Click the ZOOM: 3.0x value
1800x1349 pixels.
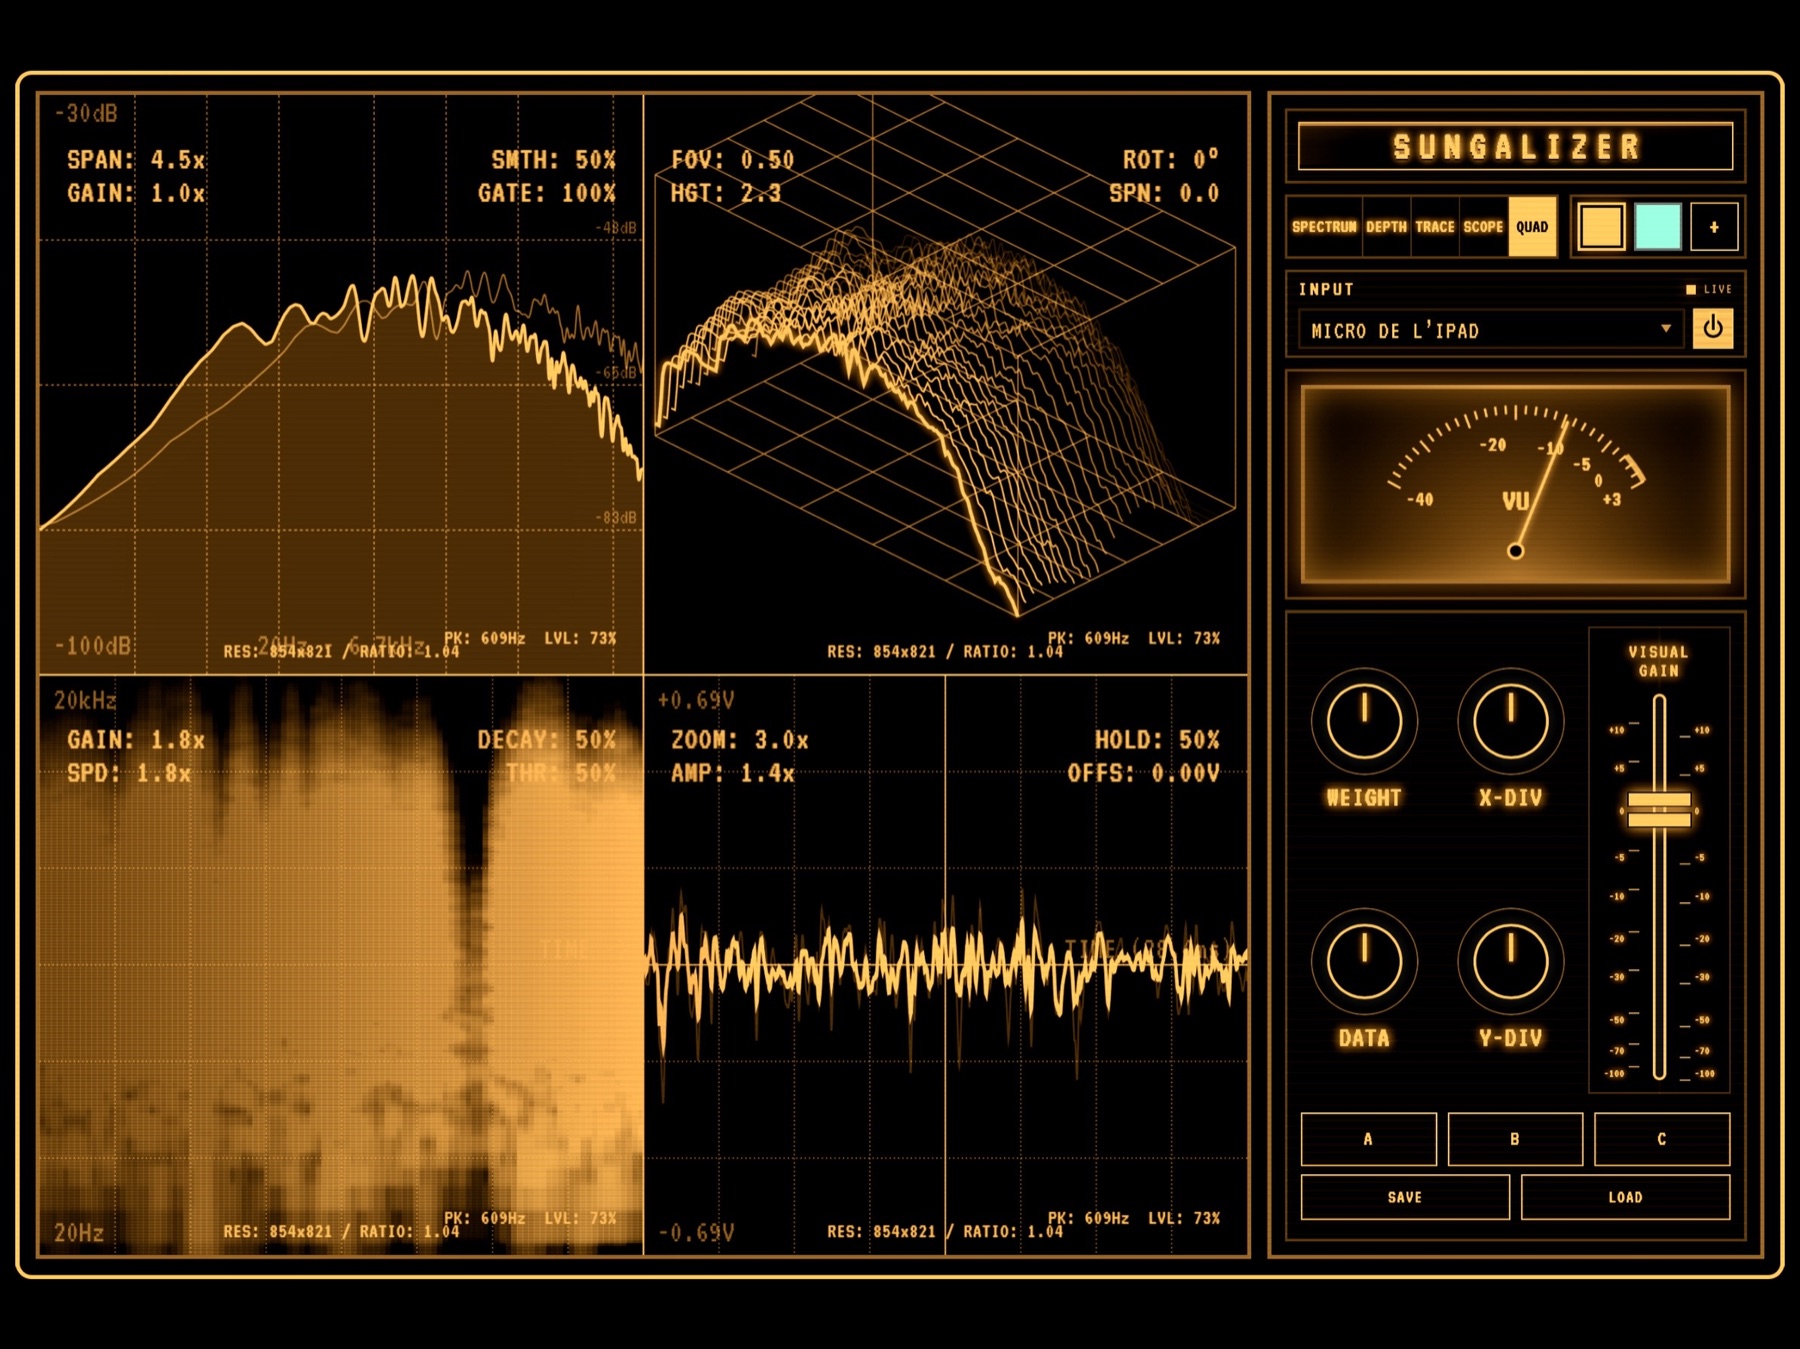(x=739, y=740)
